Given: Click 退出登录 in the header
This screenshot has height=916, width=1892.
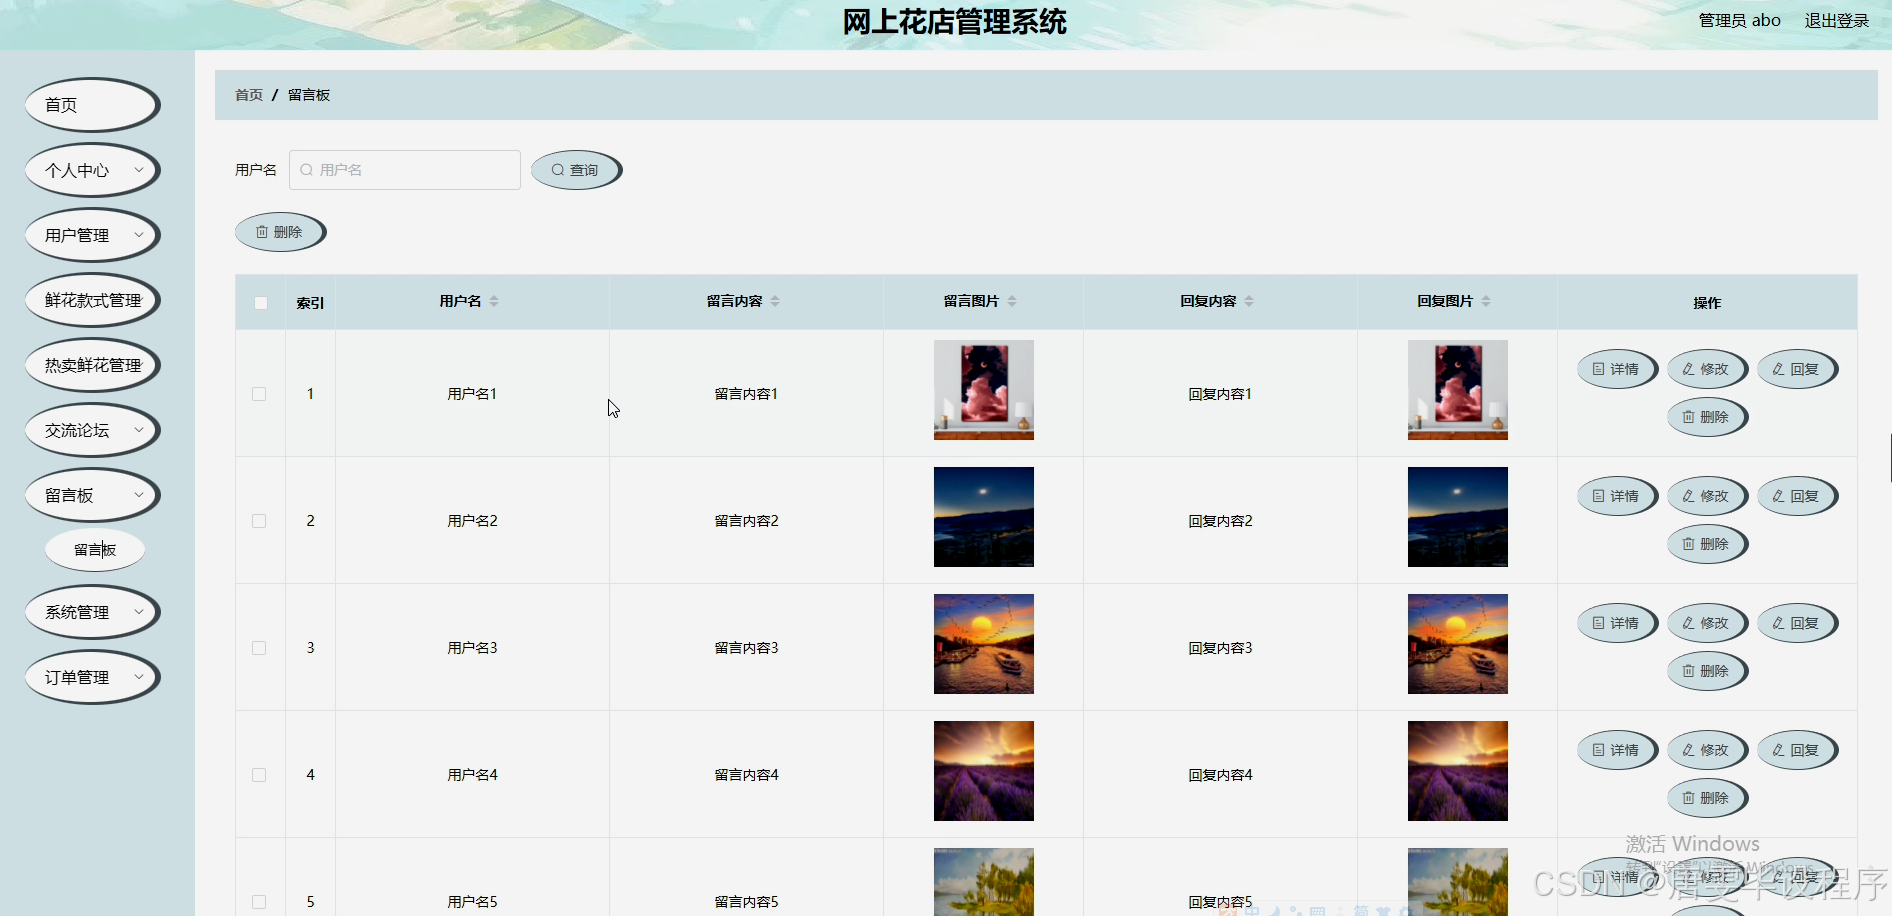Looking at the screenshot, I should (1836, 21).
